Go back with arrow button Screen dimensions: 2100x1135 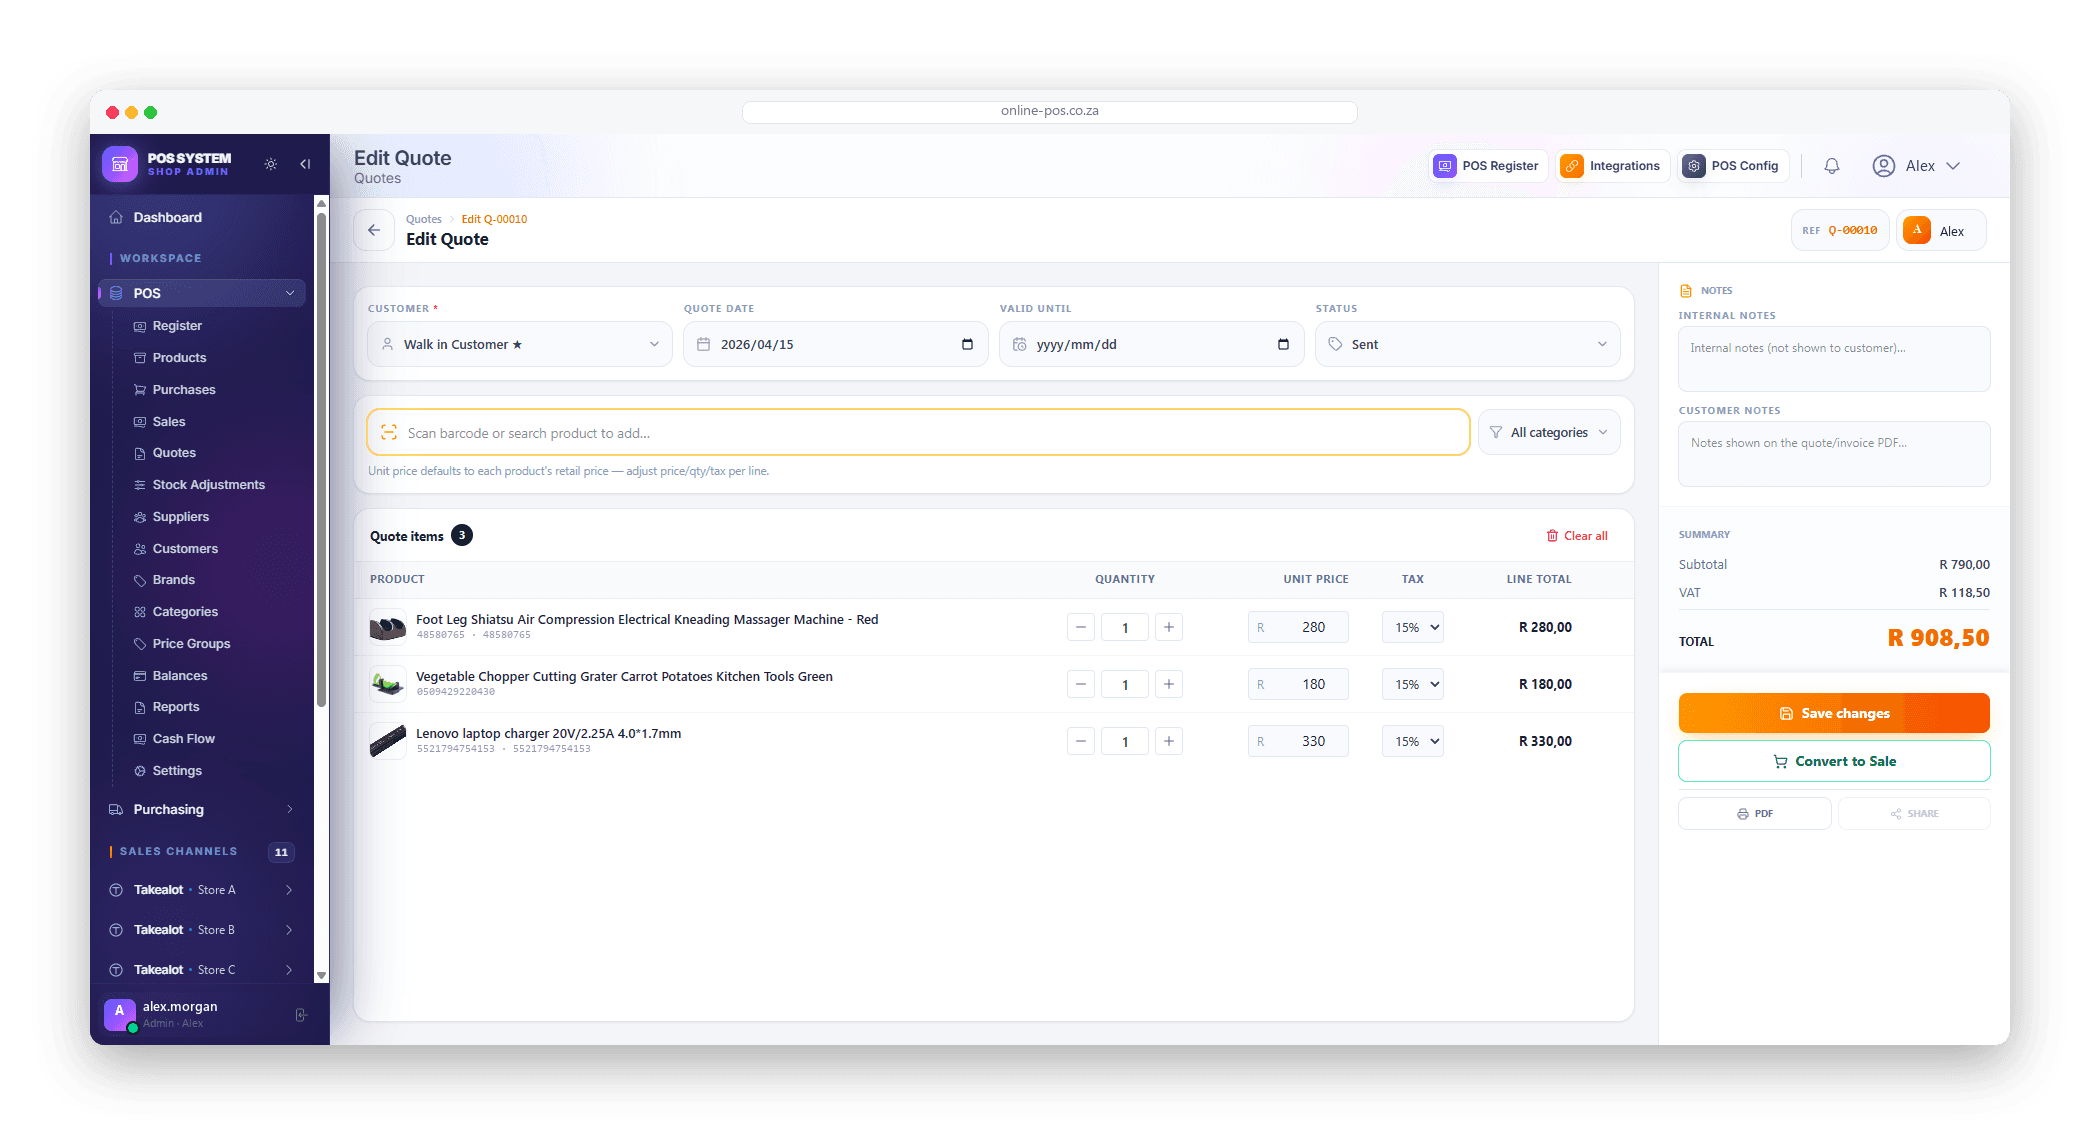point(374,230)
